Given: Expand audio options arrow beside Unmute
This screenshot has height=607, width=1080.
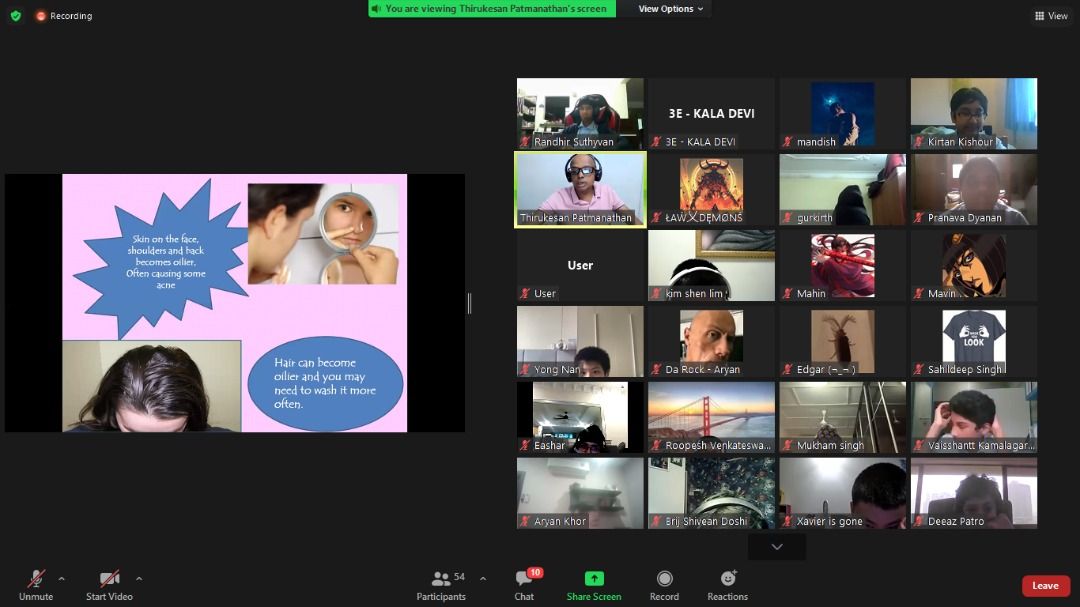Looking at the screenshot, I should pyautogui.click(x=62, y=578).
